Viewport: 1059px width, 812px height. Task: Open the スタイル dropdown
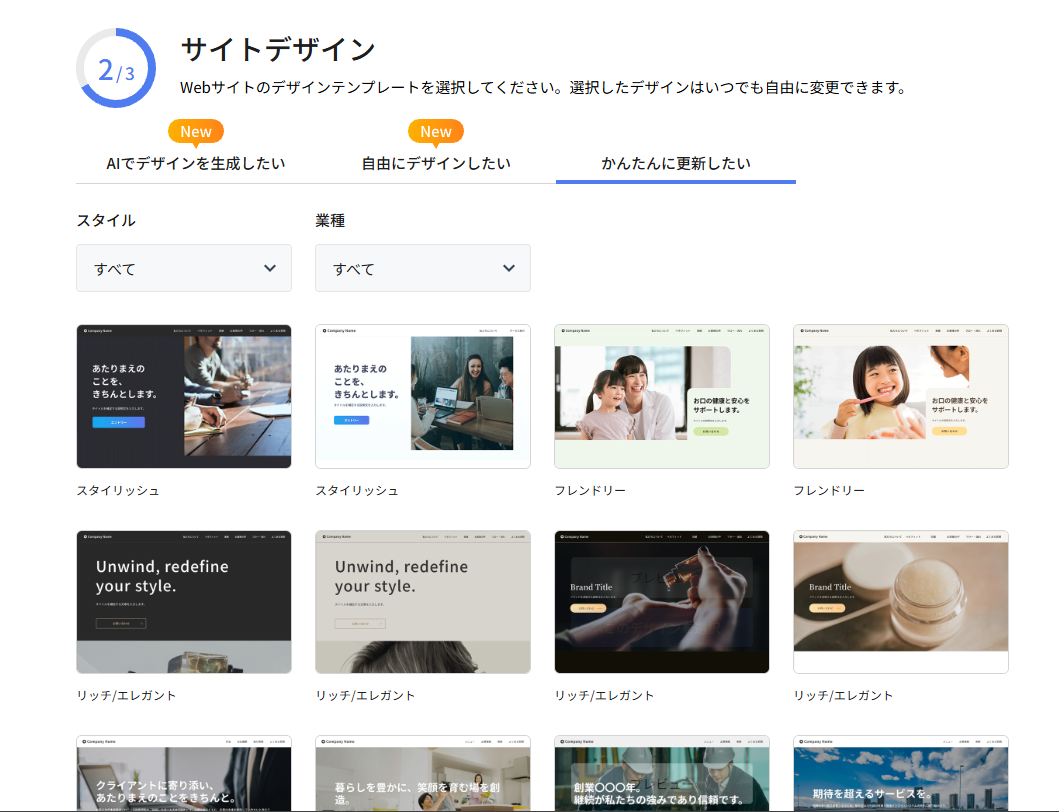point(183,268)
